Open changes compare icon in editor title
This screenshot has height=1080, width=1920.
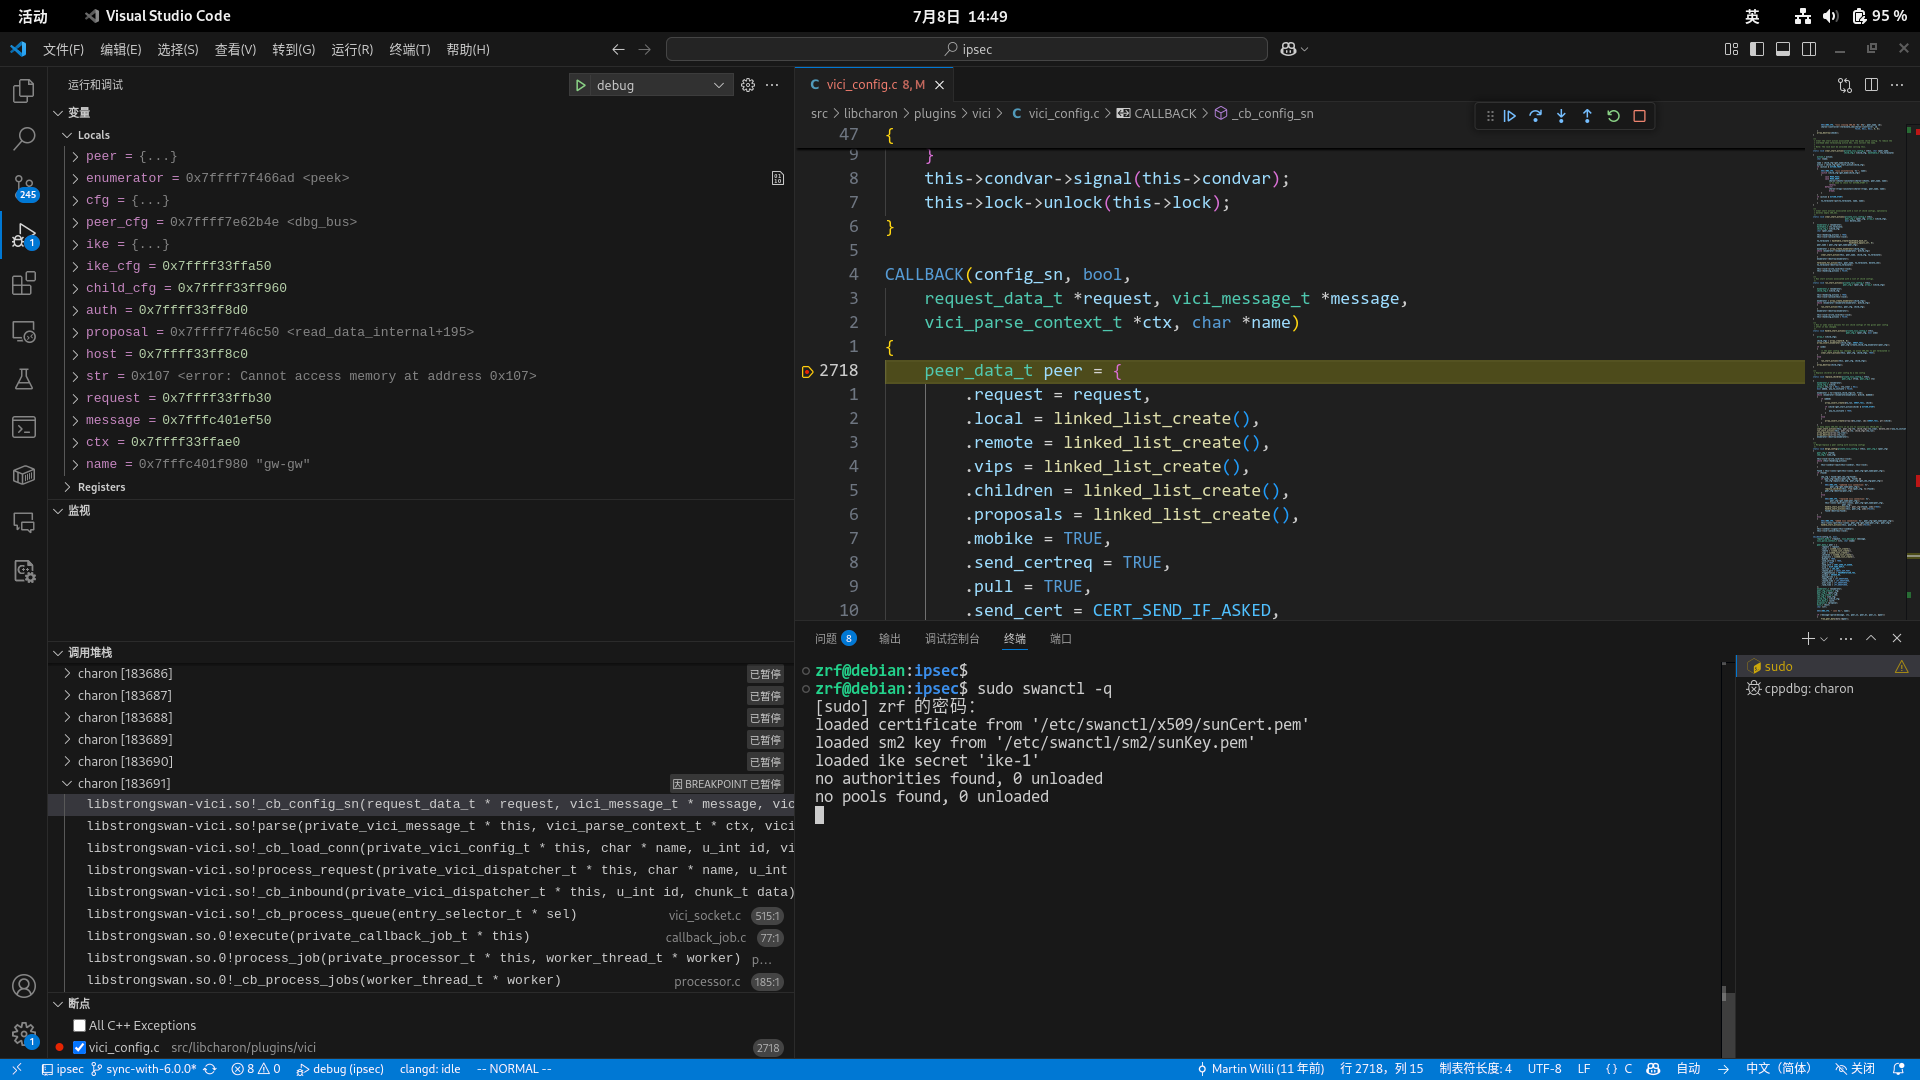(x=1845, y=85)
